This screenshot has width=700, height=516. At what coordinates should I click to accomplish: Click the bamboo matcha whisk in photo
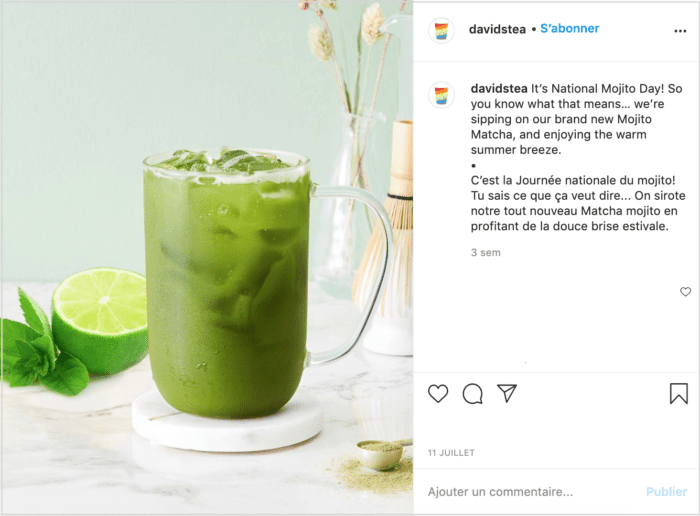(388, 221)
